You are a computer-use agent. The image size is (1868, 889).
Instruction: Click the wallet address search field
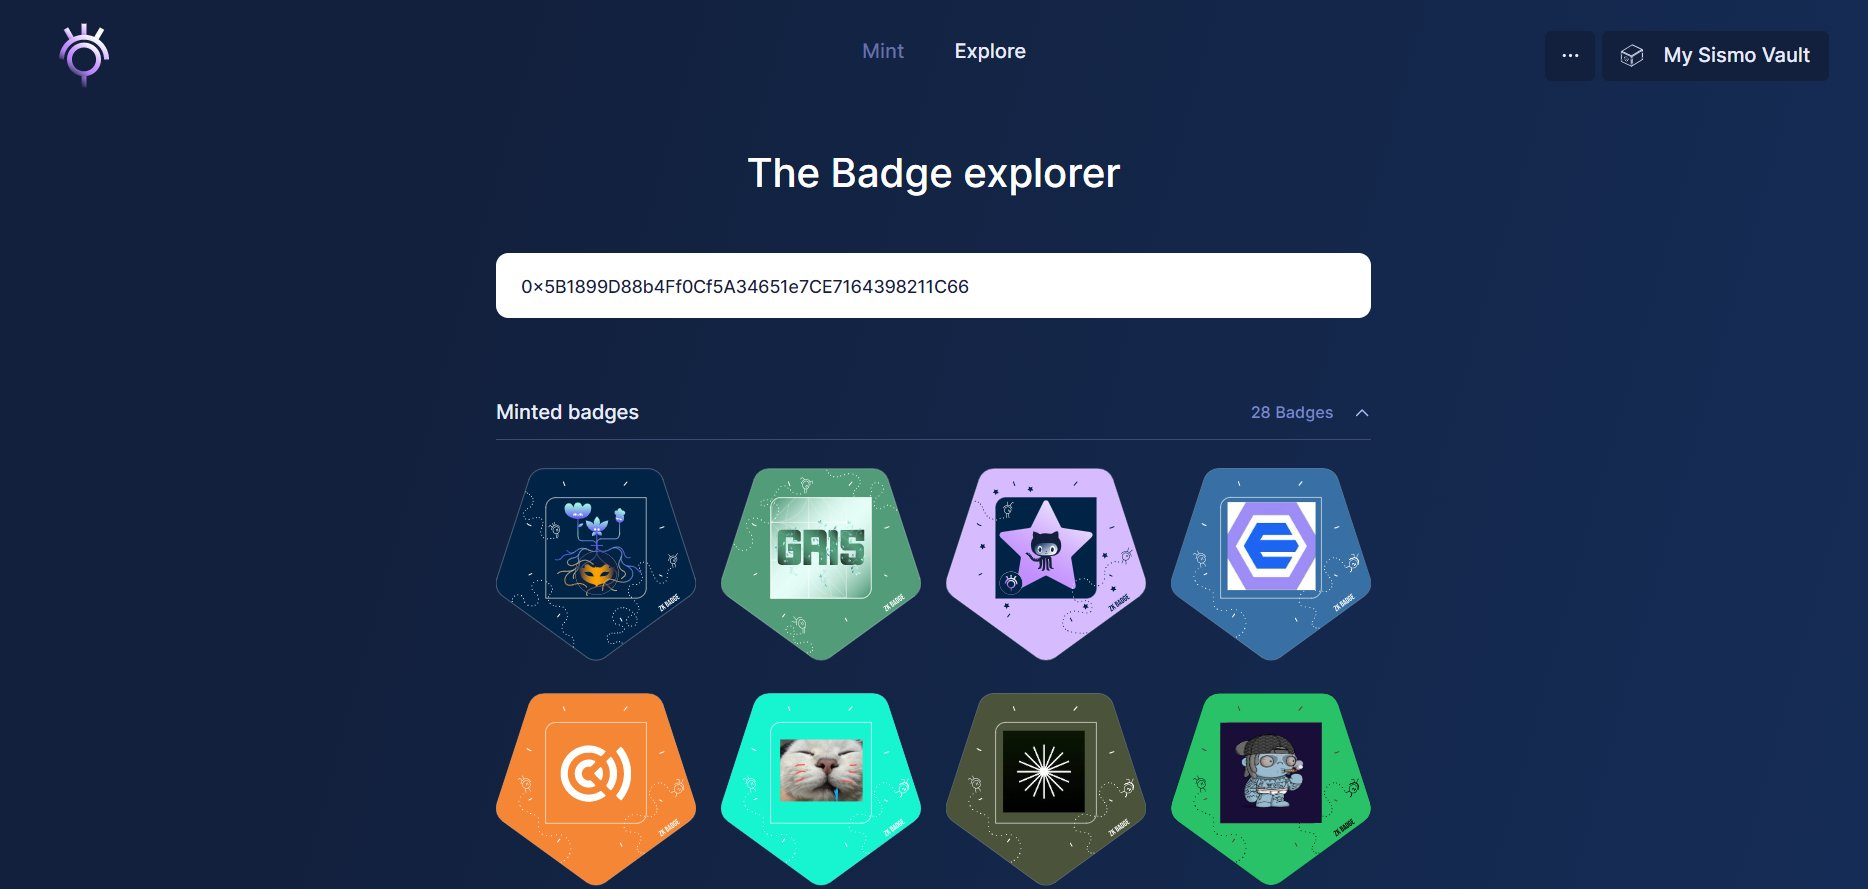coord(933,286)
